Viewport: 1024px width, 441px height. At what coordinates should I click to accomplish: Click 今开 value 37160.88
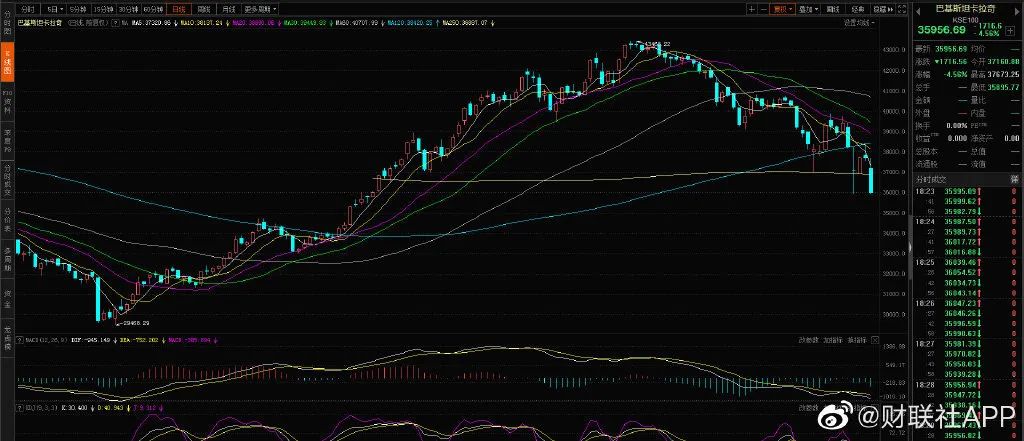[1004, 61]
